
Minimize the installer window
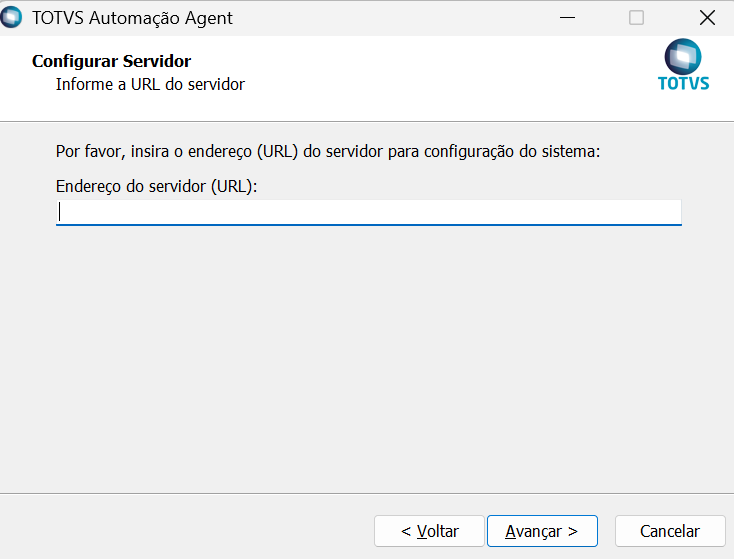[x=567, y=18]
